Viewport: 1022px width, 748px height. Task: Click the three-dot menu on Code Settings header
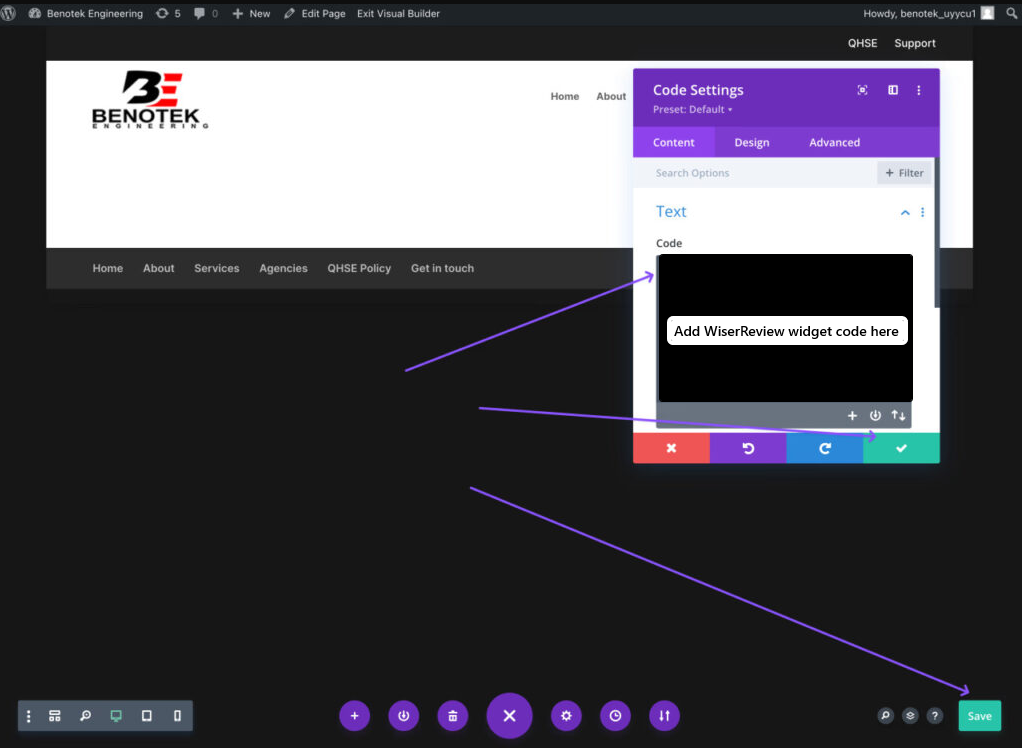(x=919, y=90)
